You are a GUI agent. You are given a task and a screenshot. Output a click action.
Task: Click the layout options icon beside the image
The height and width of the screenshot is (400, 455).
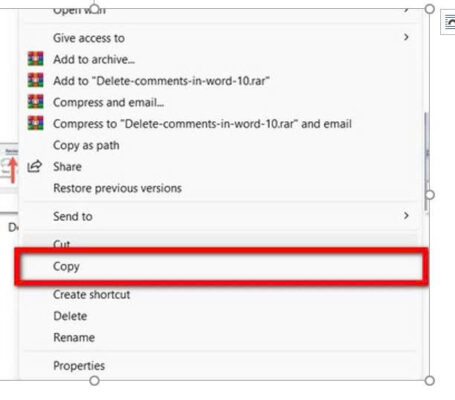click(448, 23)
